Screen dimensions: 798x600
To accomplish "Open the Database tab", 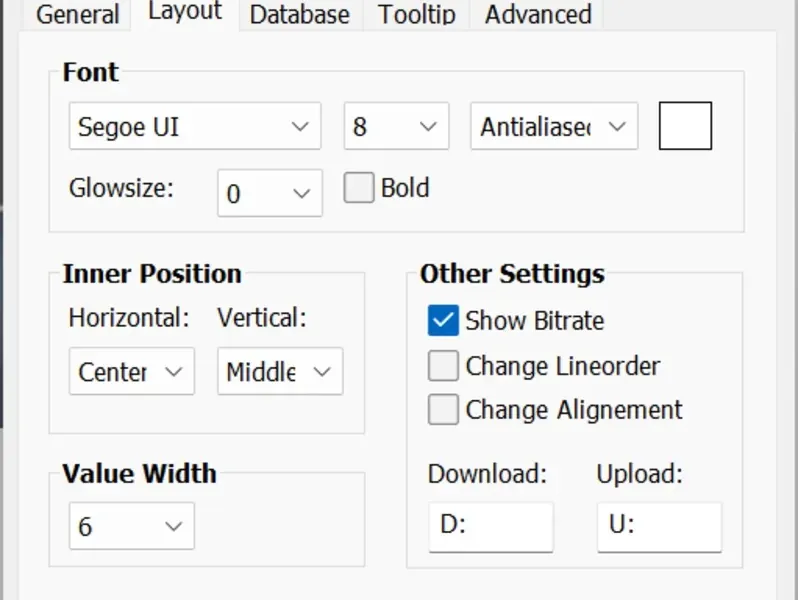I will 300,15.
